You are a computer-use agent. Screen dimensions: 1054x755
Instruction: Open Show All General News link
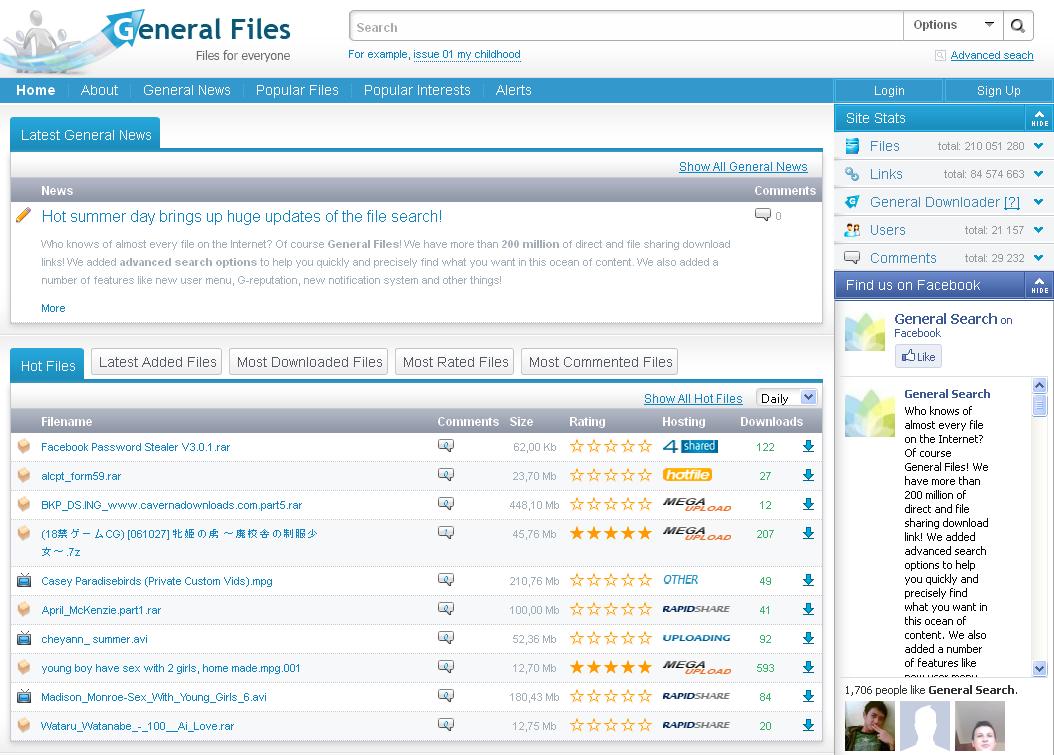(743, 166)
